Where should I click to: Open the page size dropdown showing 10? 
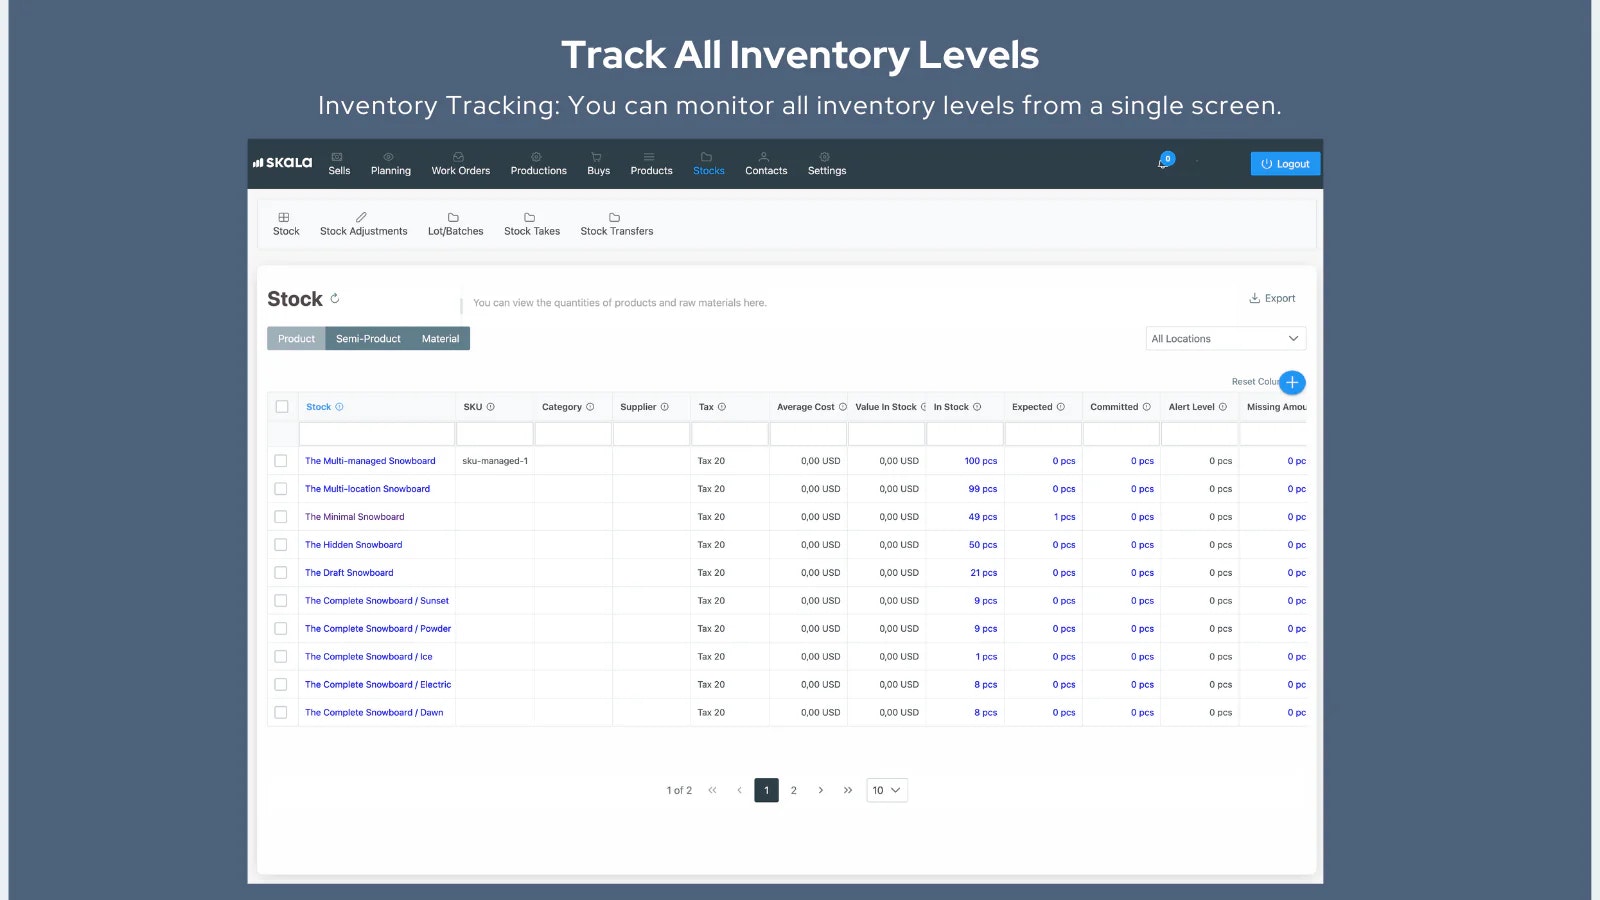click(887, 790)
